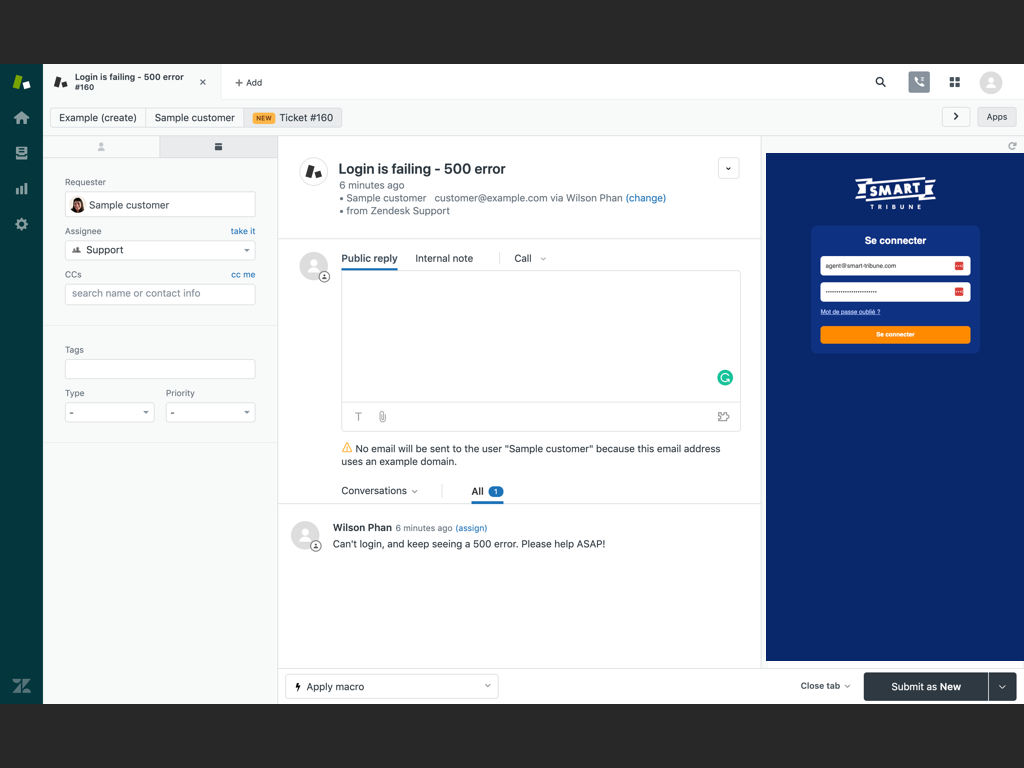Screen dimensions: 1024x768
Task: Open the Zendesk products grid icon
Action: tap(954, 82)
